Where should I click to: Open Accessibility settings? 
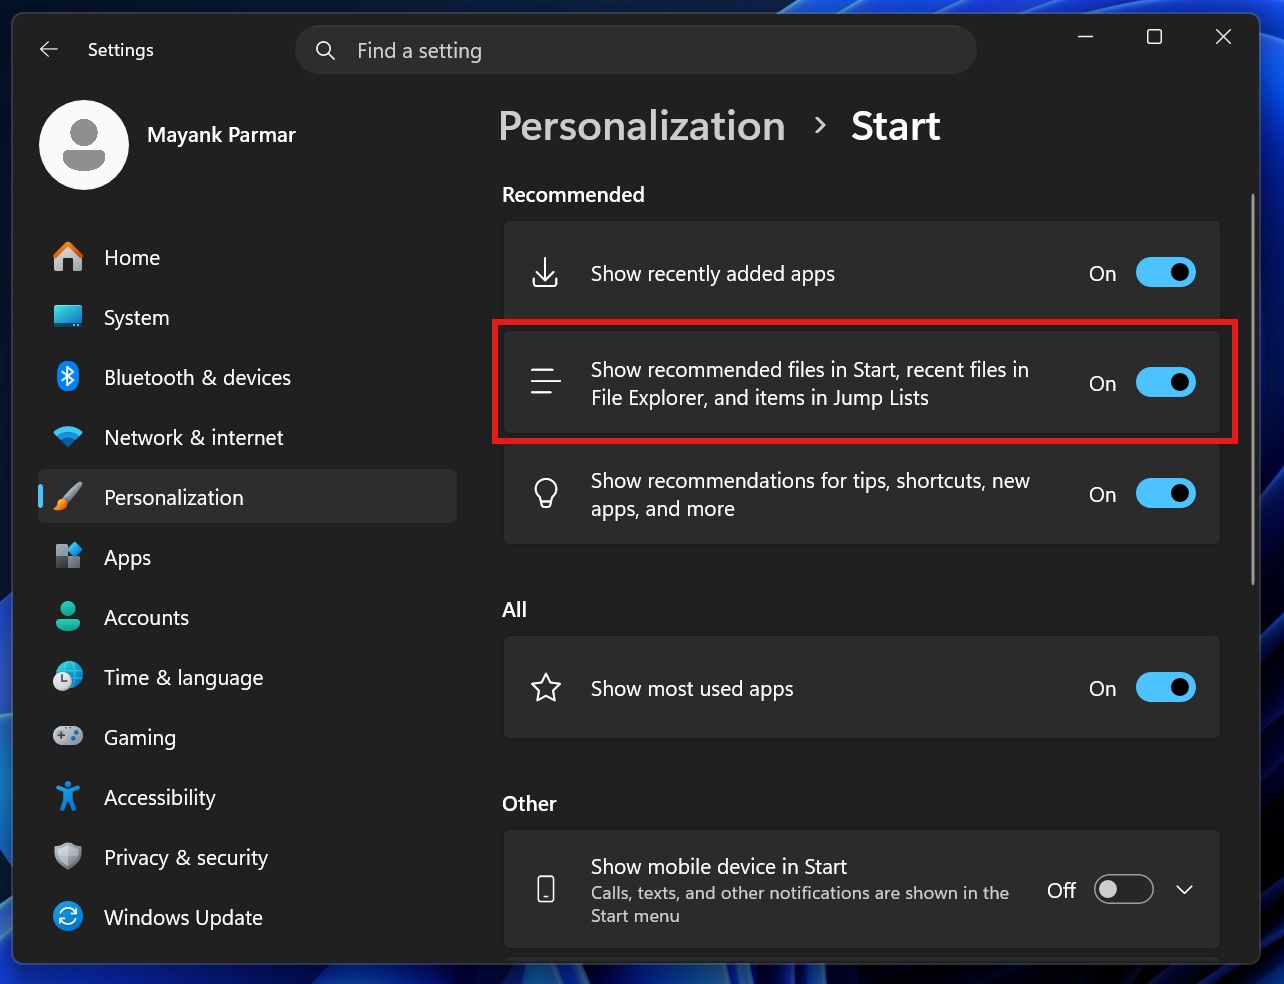(247, 797)
